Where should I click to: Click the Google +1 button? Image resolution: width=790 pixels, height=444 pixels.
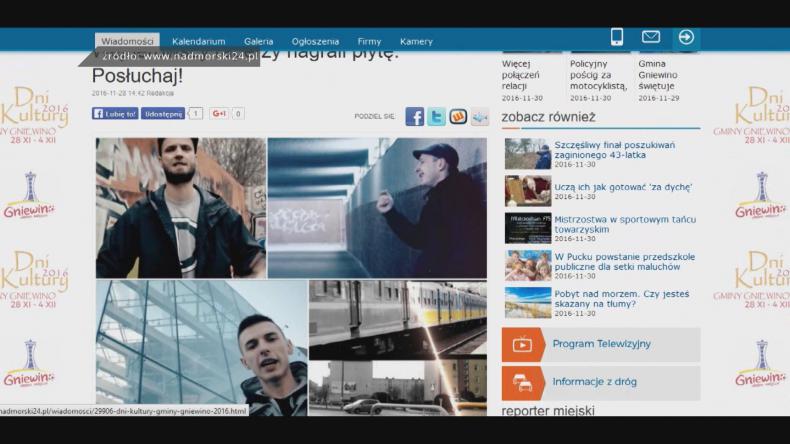pos(220,113)
